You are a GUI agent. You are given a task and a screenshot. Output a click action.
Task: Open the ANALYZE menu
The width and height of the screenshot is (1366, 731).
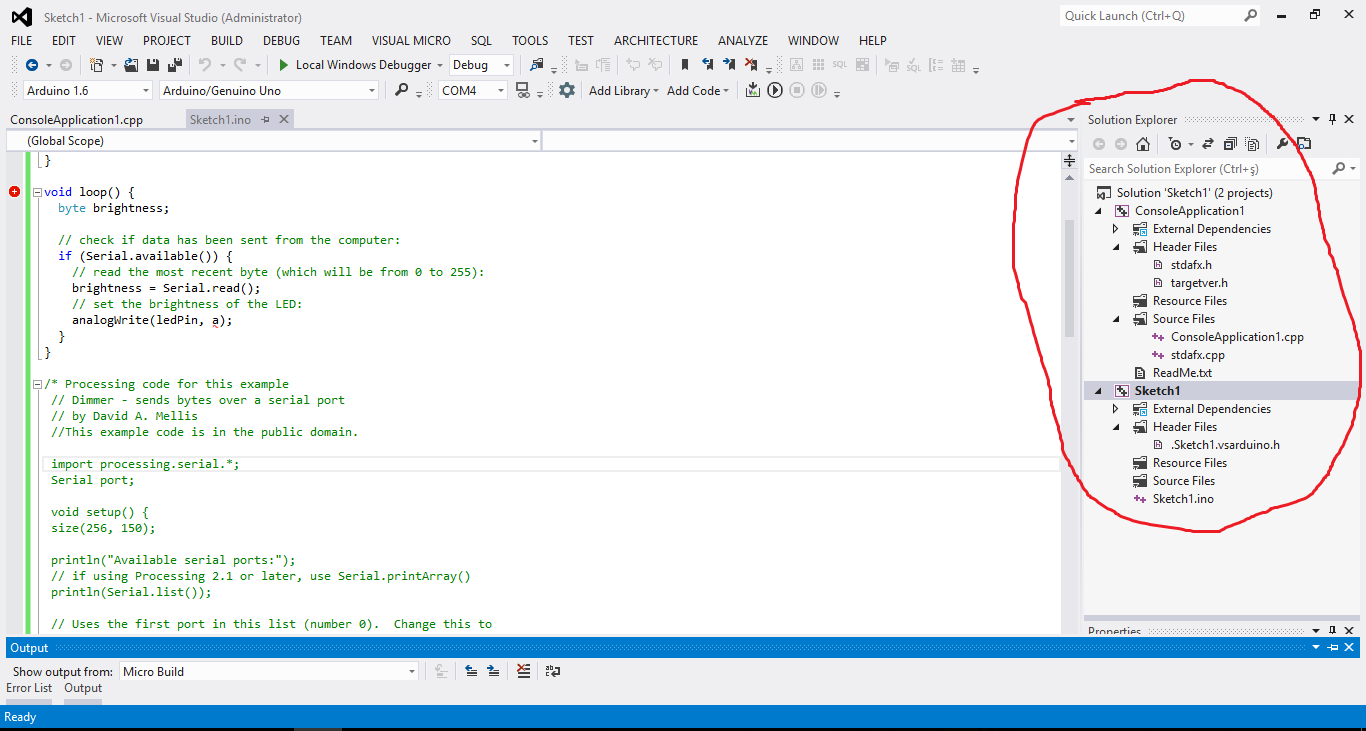[743, 41]
